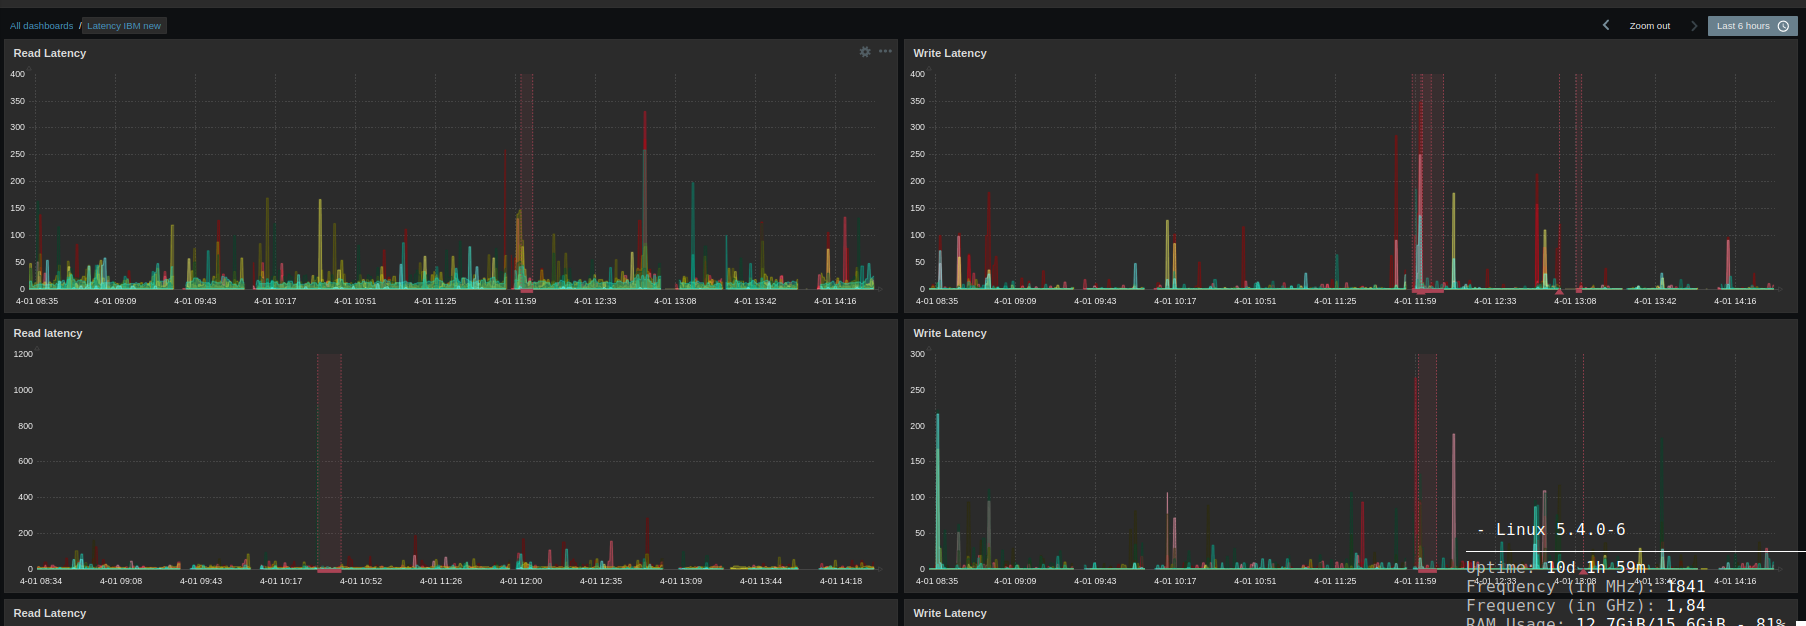
Task: Click the bottom-right Write Latency widget header
Action: pos(950,613)
